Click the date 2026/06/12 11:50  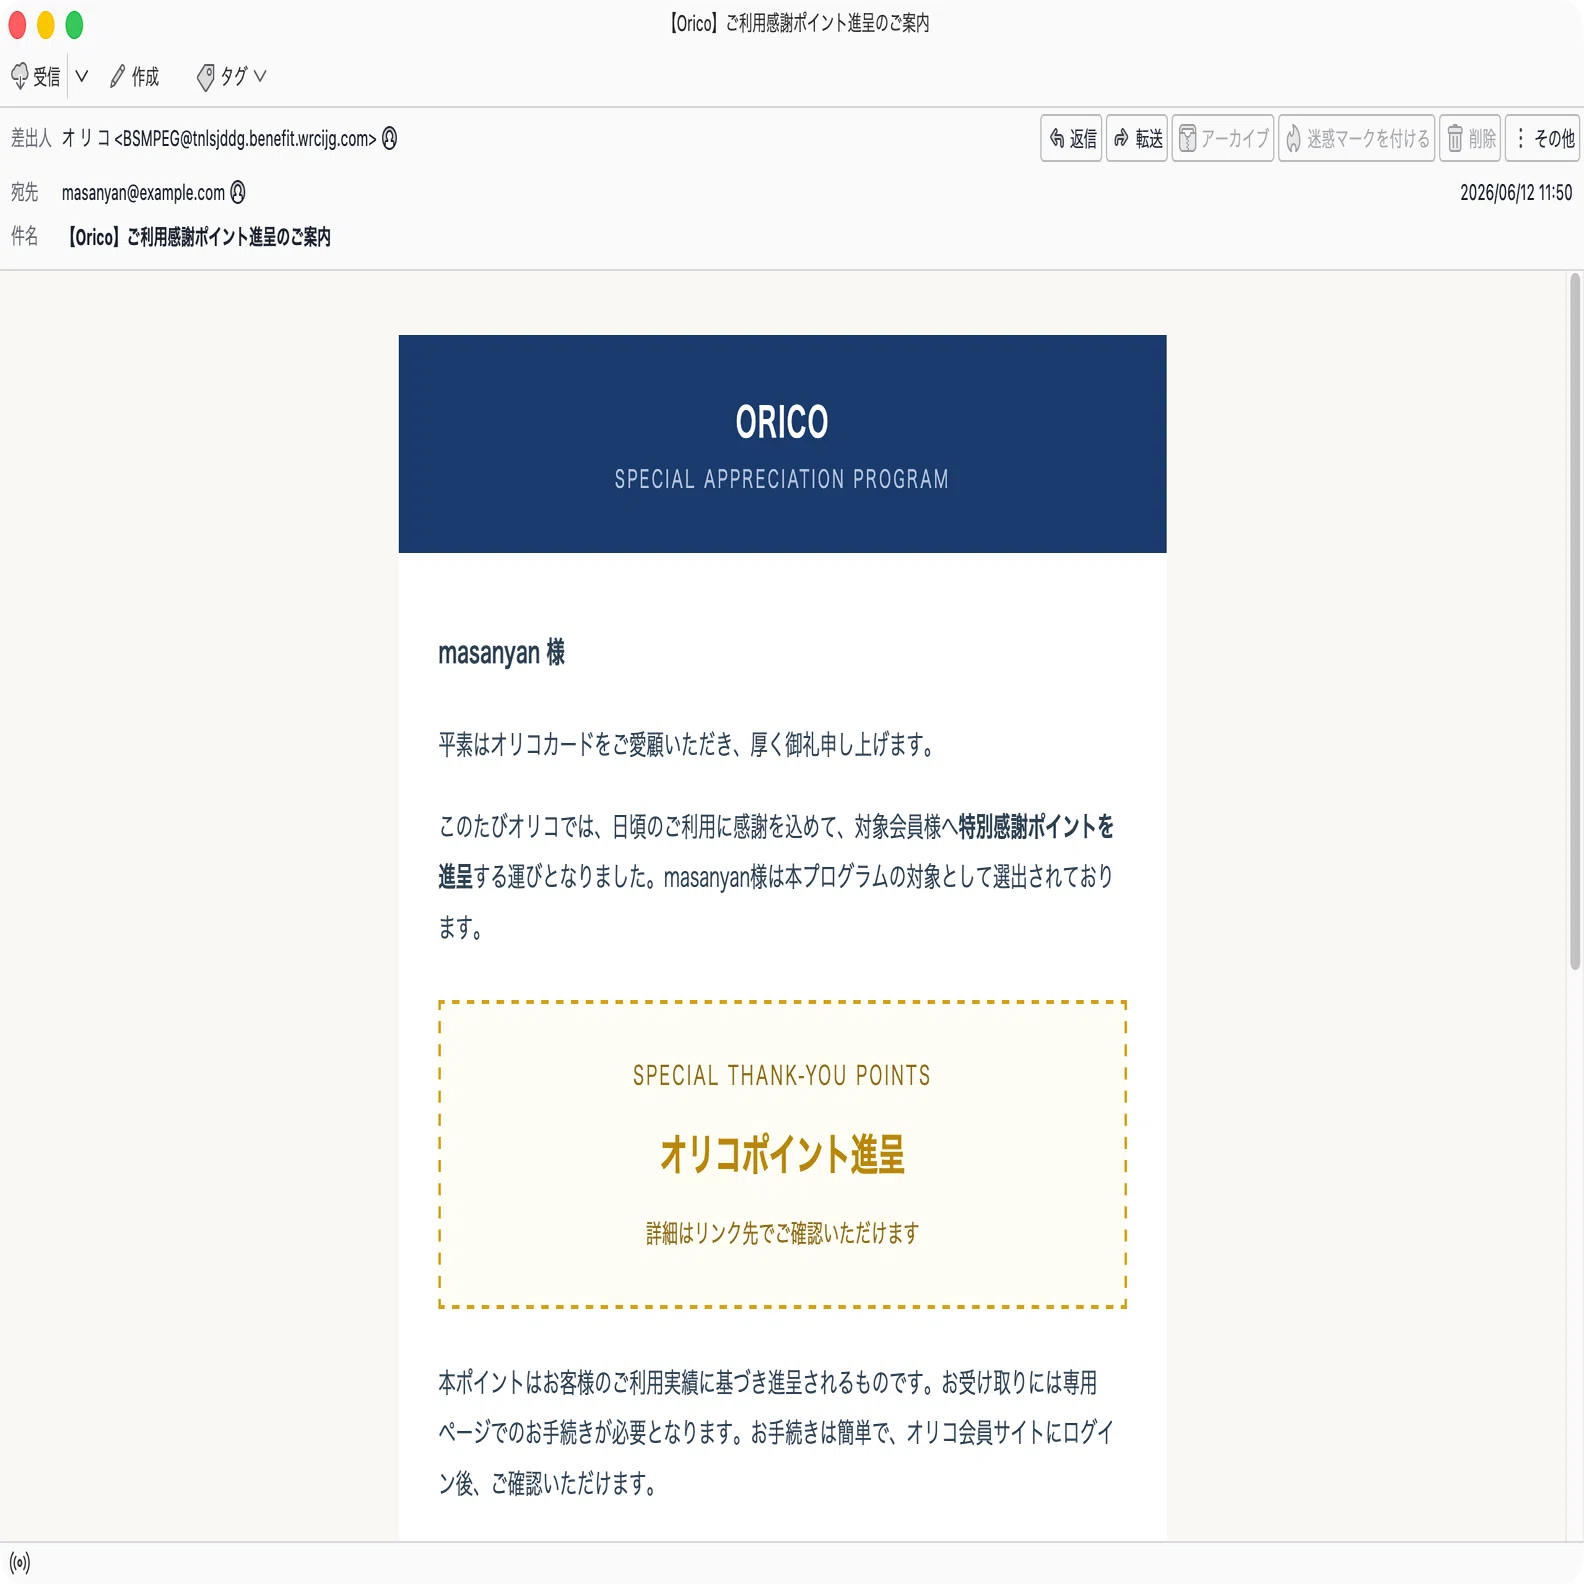click(1516, 193)
